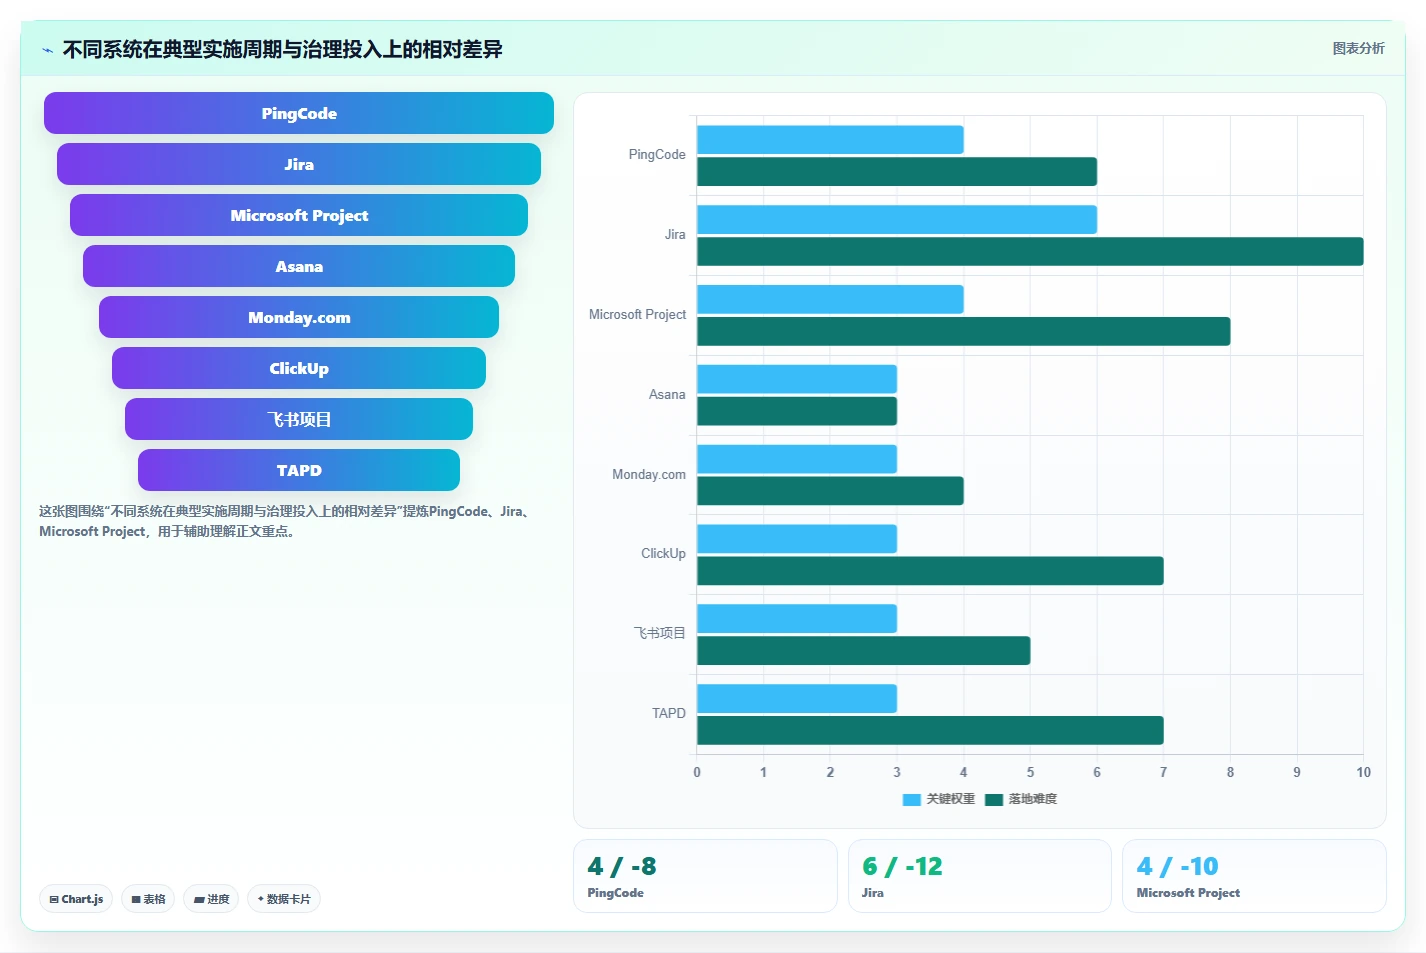Viewport: 1426px width, 953px height.
Task: Click Monday.com's blue bar
Action: (797, 459)
